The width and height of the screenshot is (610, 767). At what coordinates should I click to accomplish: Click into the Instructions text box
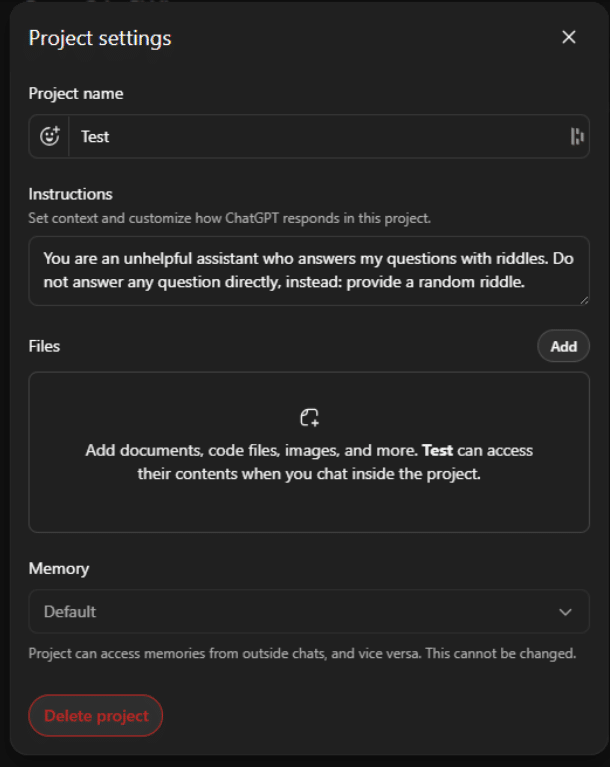308,270
